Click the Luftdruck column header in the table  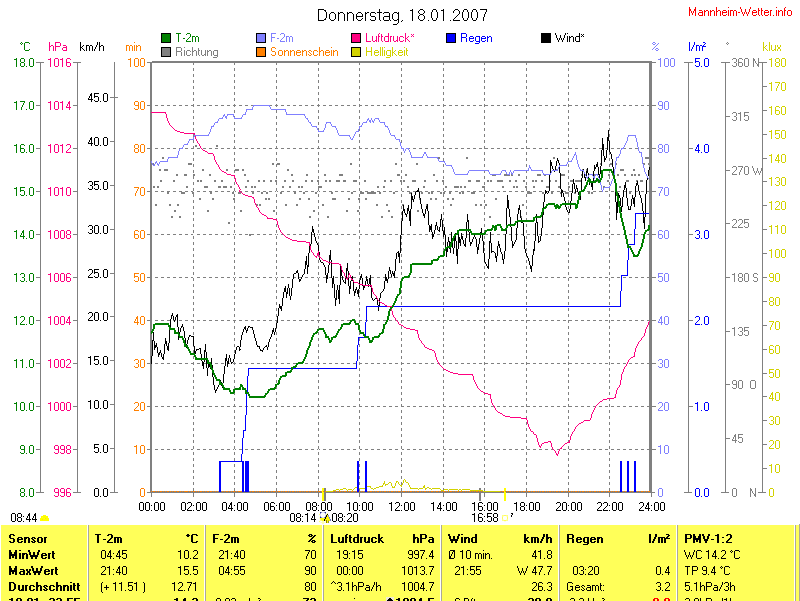(x=357, y=539)
